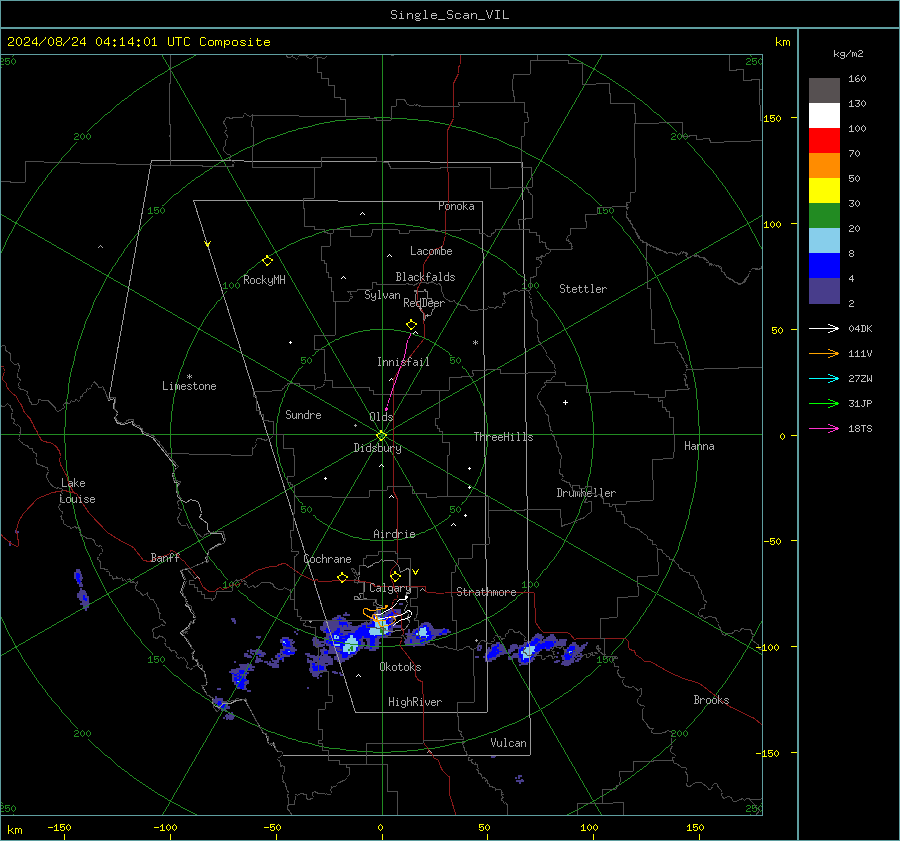Screen dimensions: 900x841
Task: Select the dark purple 2-4 color swatch
Action: point(824,291)
